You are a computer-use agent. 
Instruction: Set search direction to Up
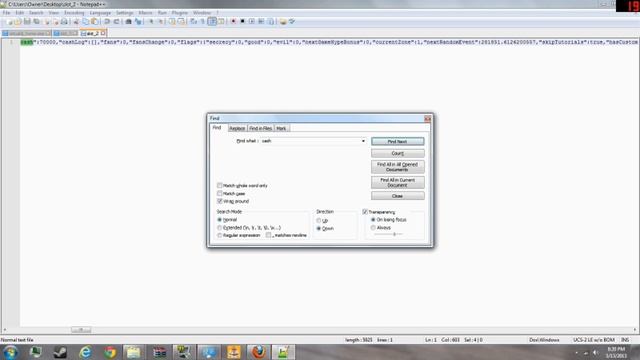pos(319,221)
